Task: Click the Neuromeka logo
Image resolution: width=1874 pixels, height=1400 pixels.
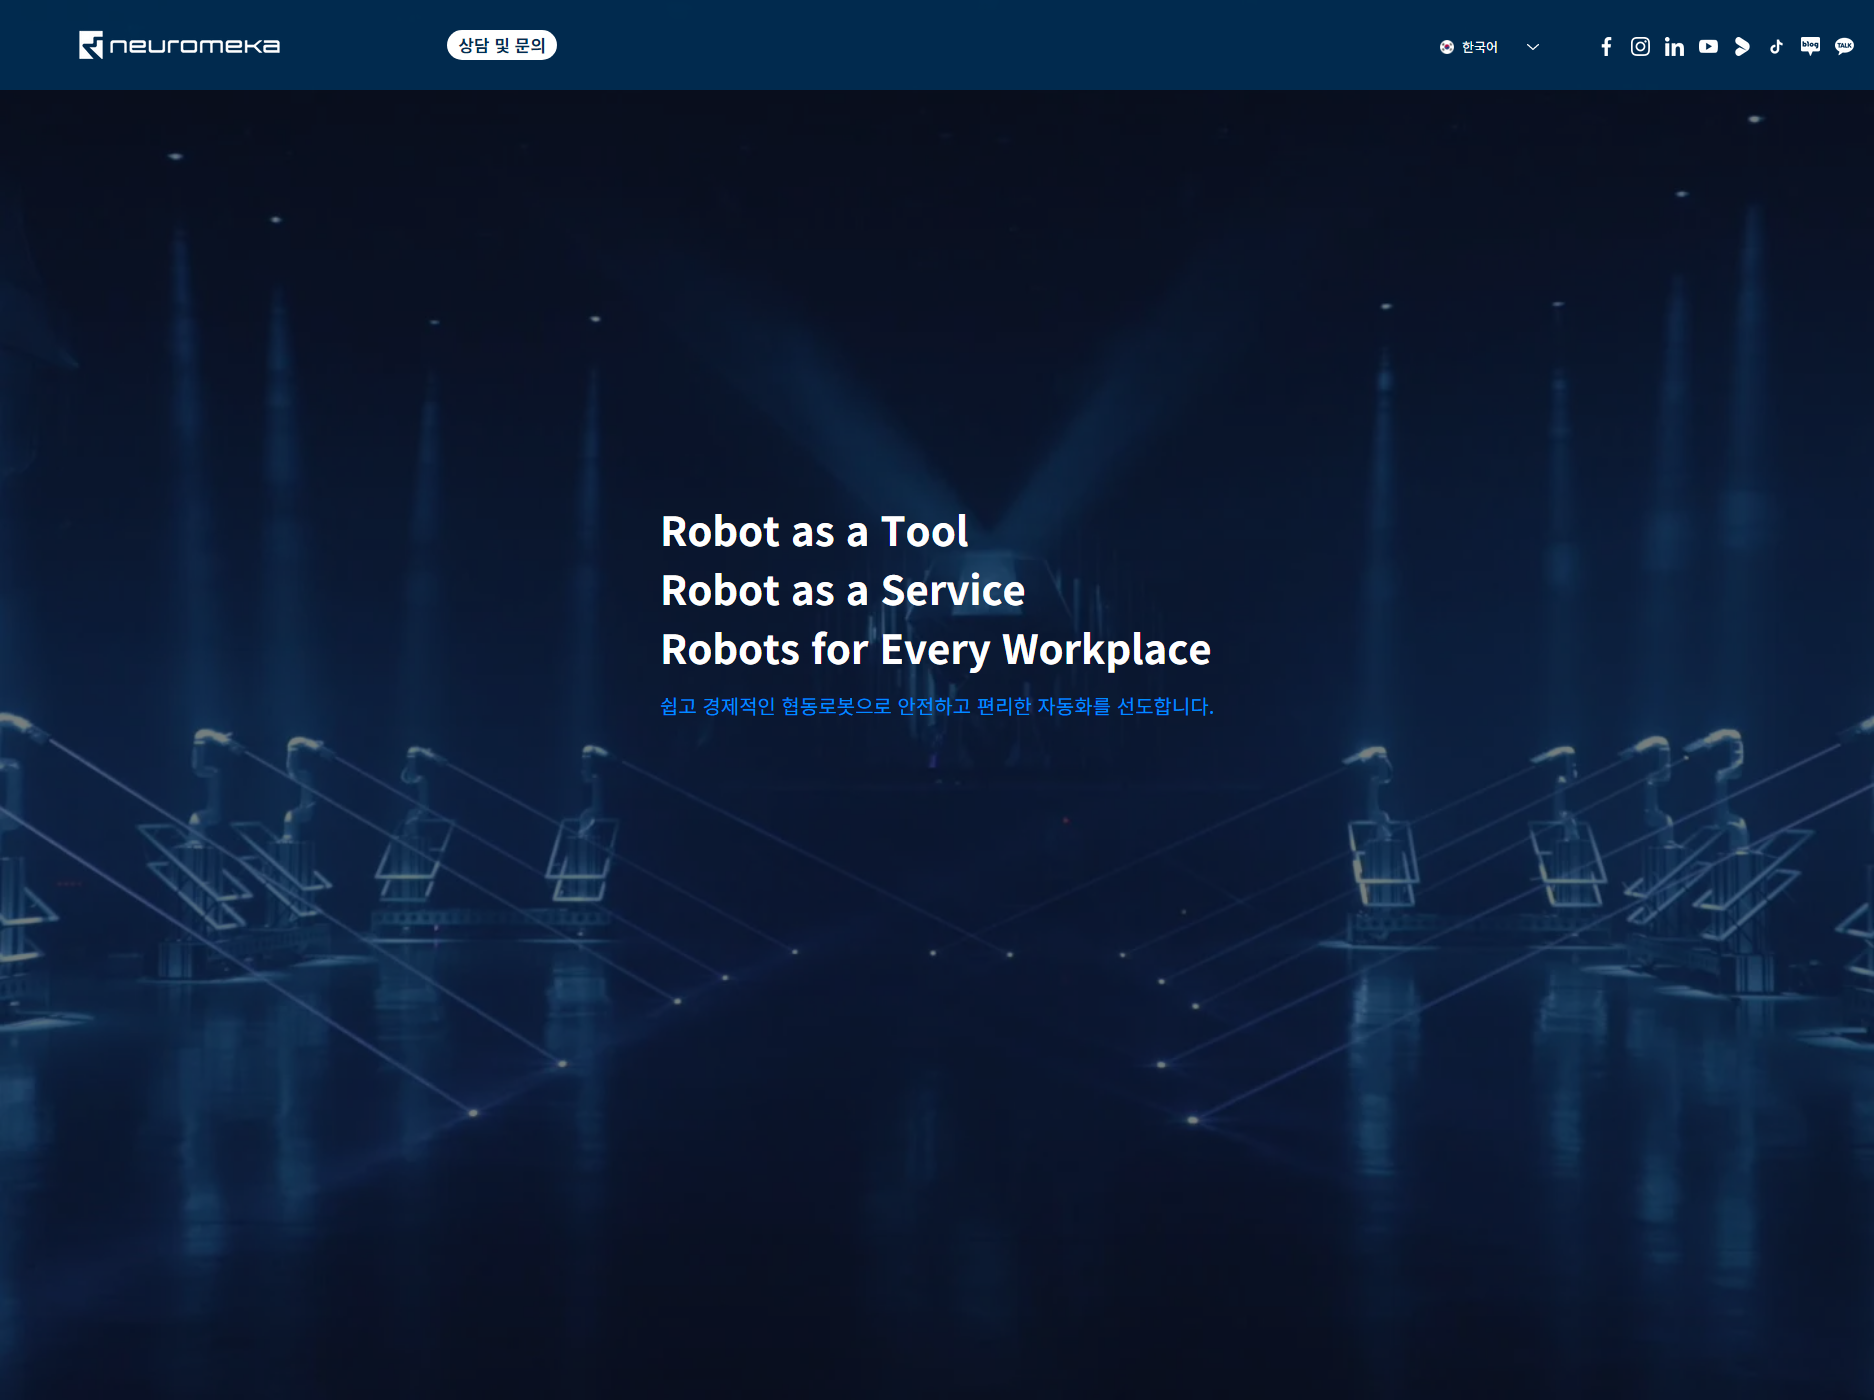Action: pyautogui.click(x=180, y=45)
